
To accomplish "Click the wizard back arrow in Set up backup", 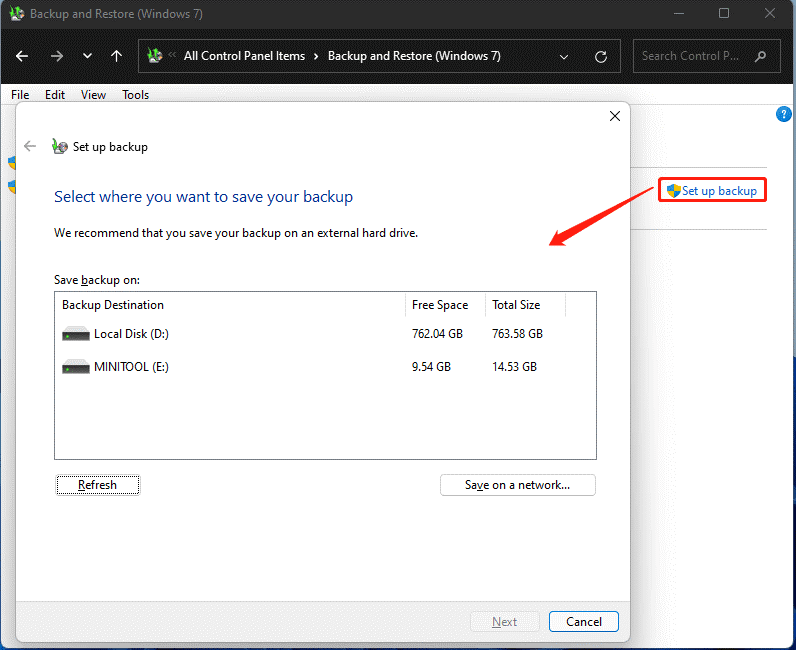I will [x=30, y=146].
